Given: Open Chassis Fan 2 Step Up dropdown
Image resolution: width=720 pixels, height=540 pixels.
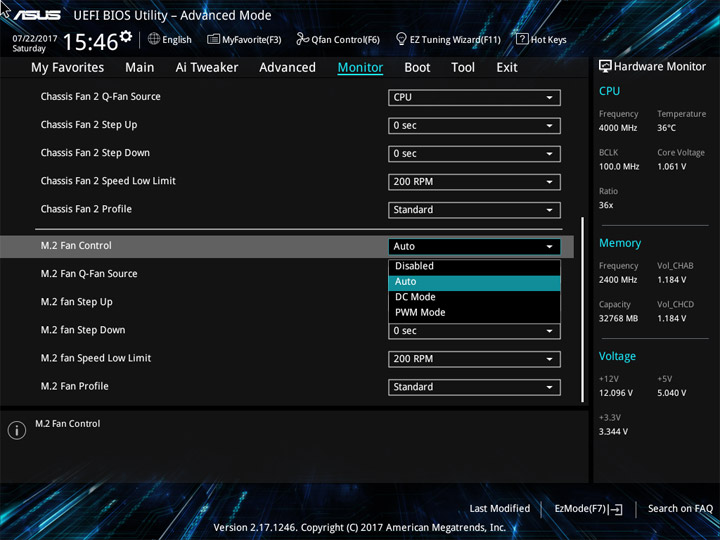Looking at the screenshot, I should tap(474, 125).
